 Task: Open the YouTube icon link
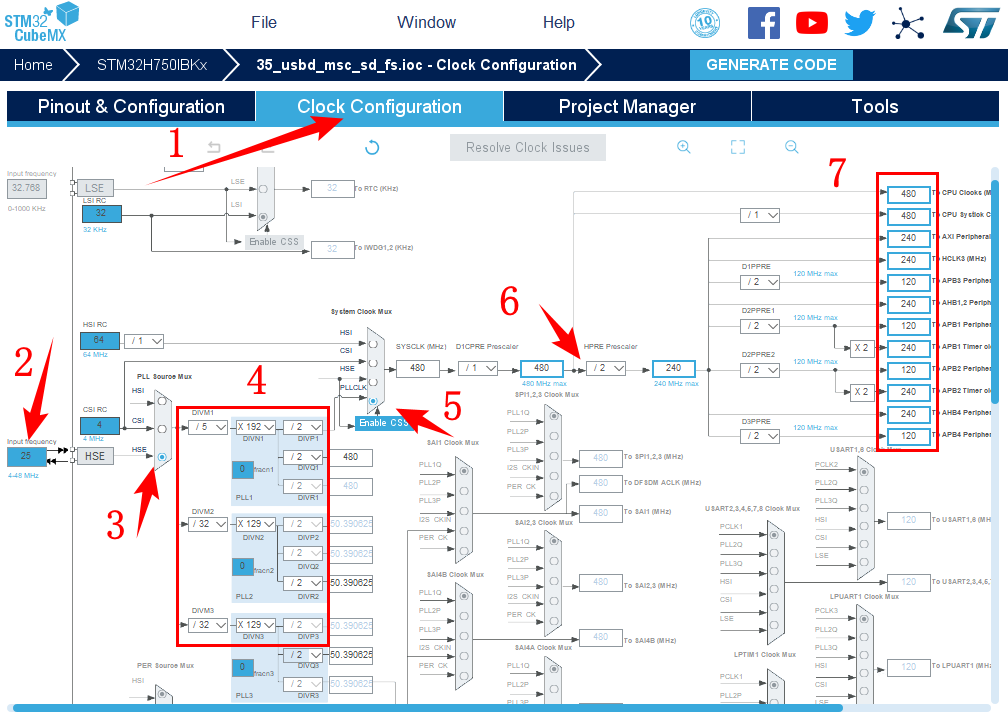click(x=812, y=23)
